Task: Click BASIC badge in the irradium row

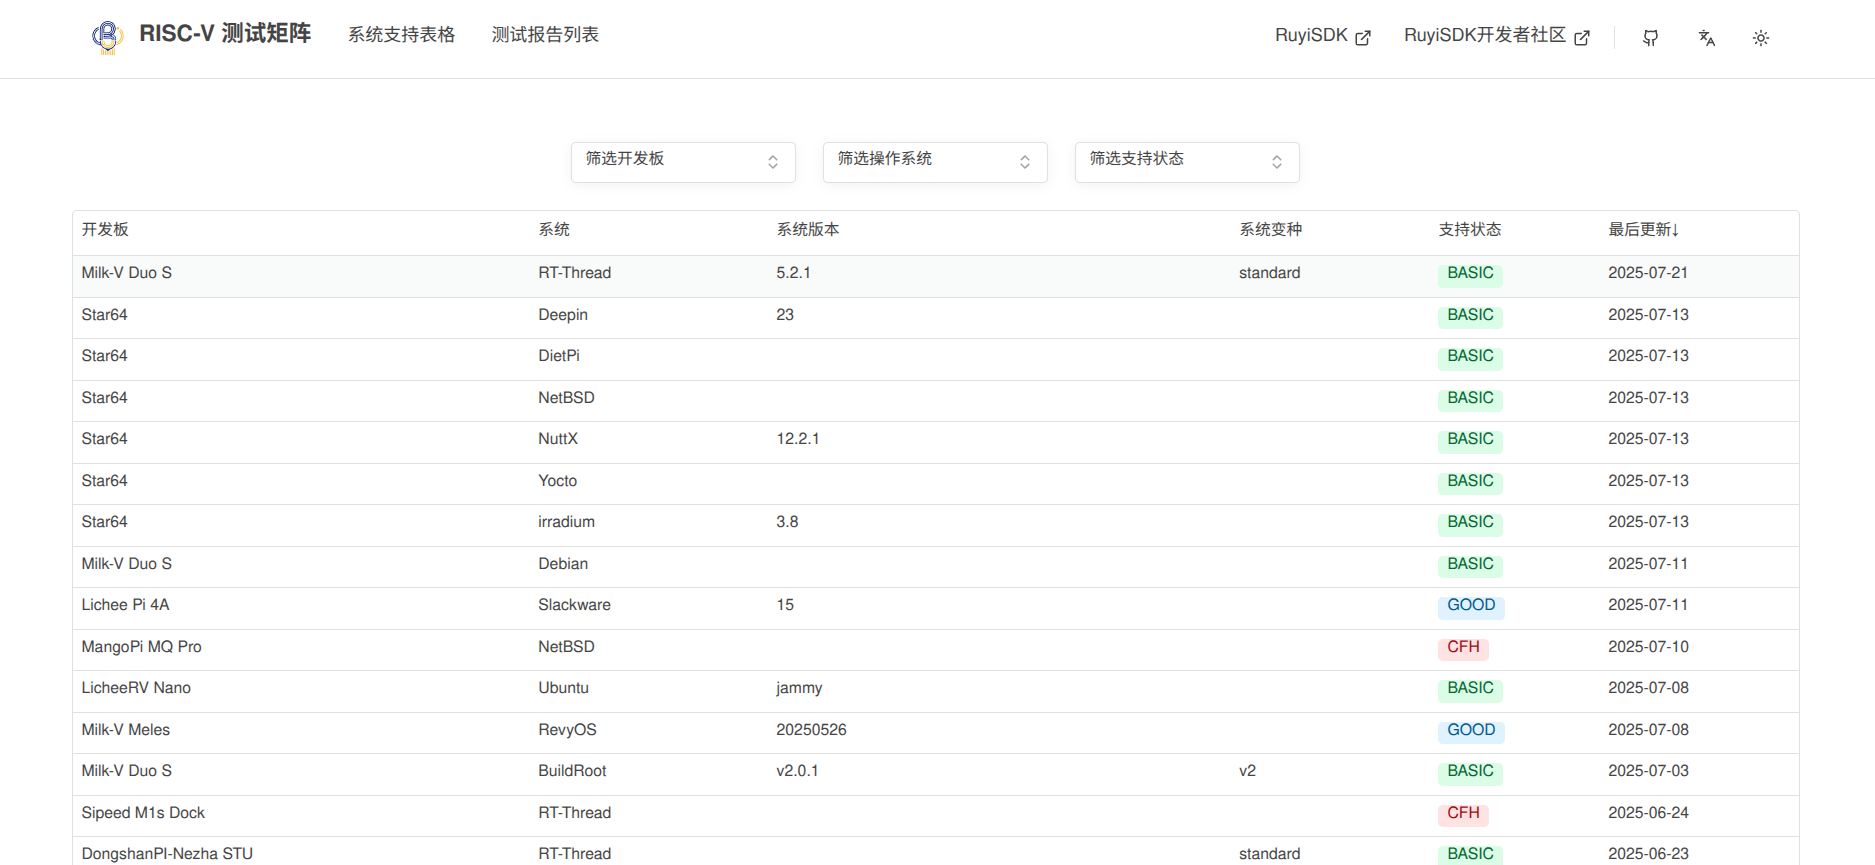Action: click(1470, 523)
